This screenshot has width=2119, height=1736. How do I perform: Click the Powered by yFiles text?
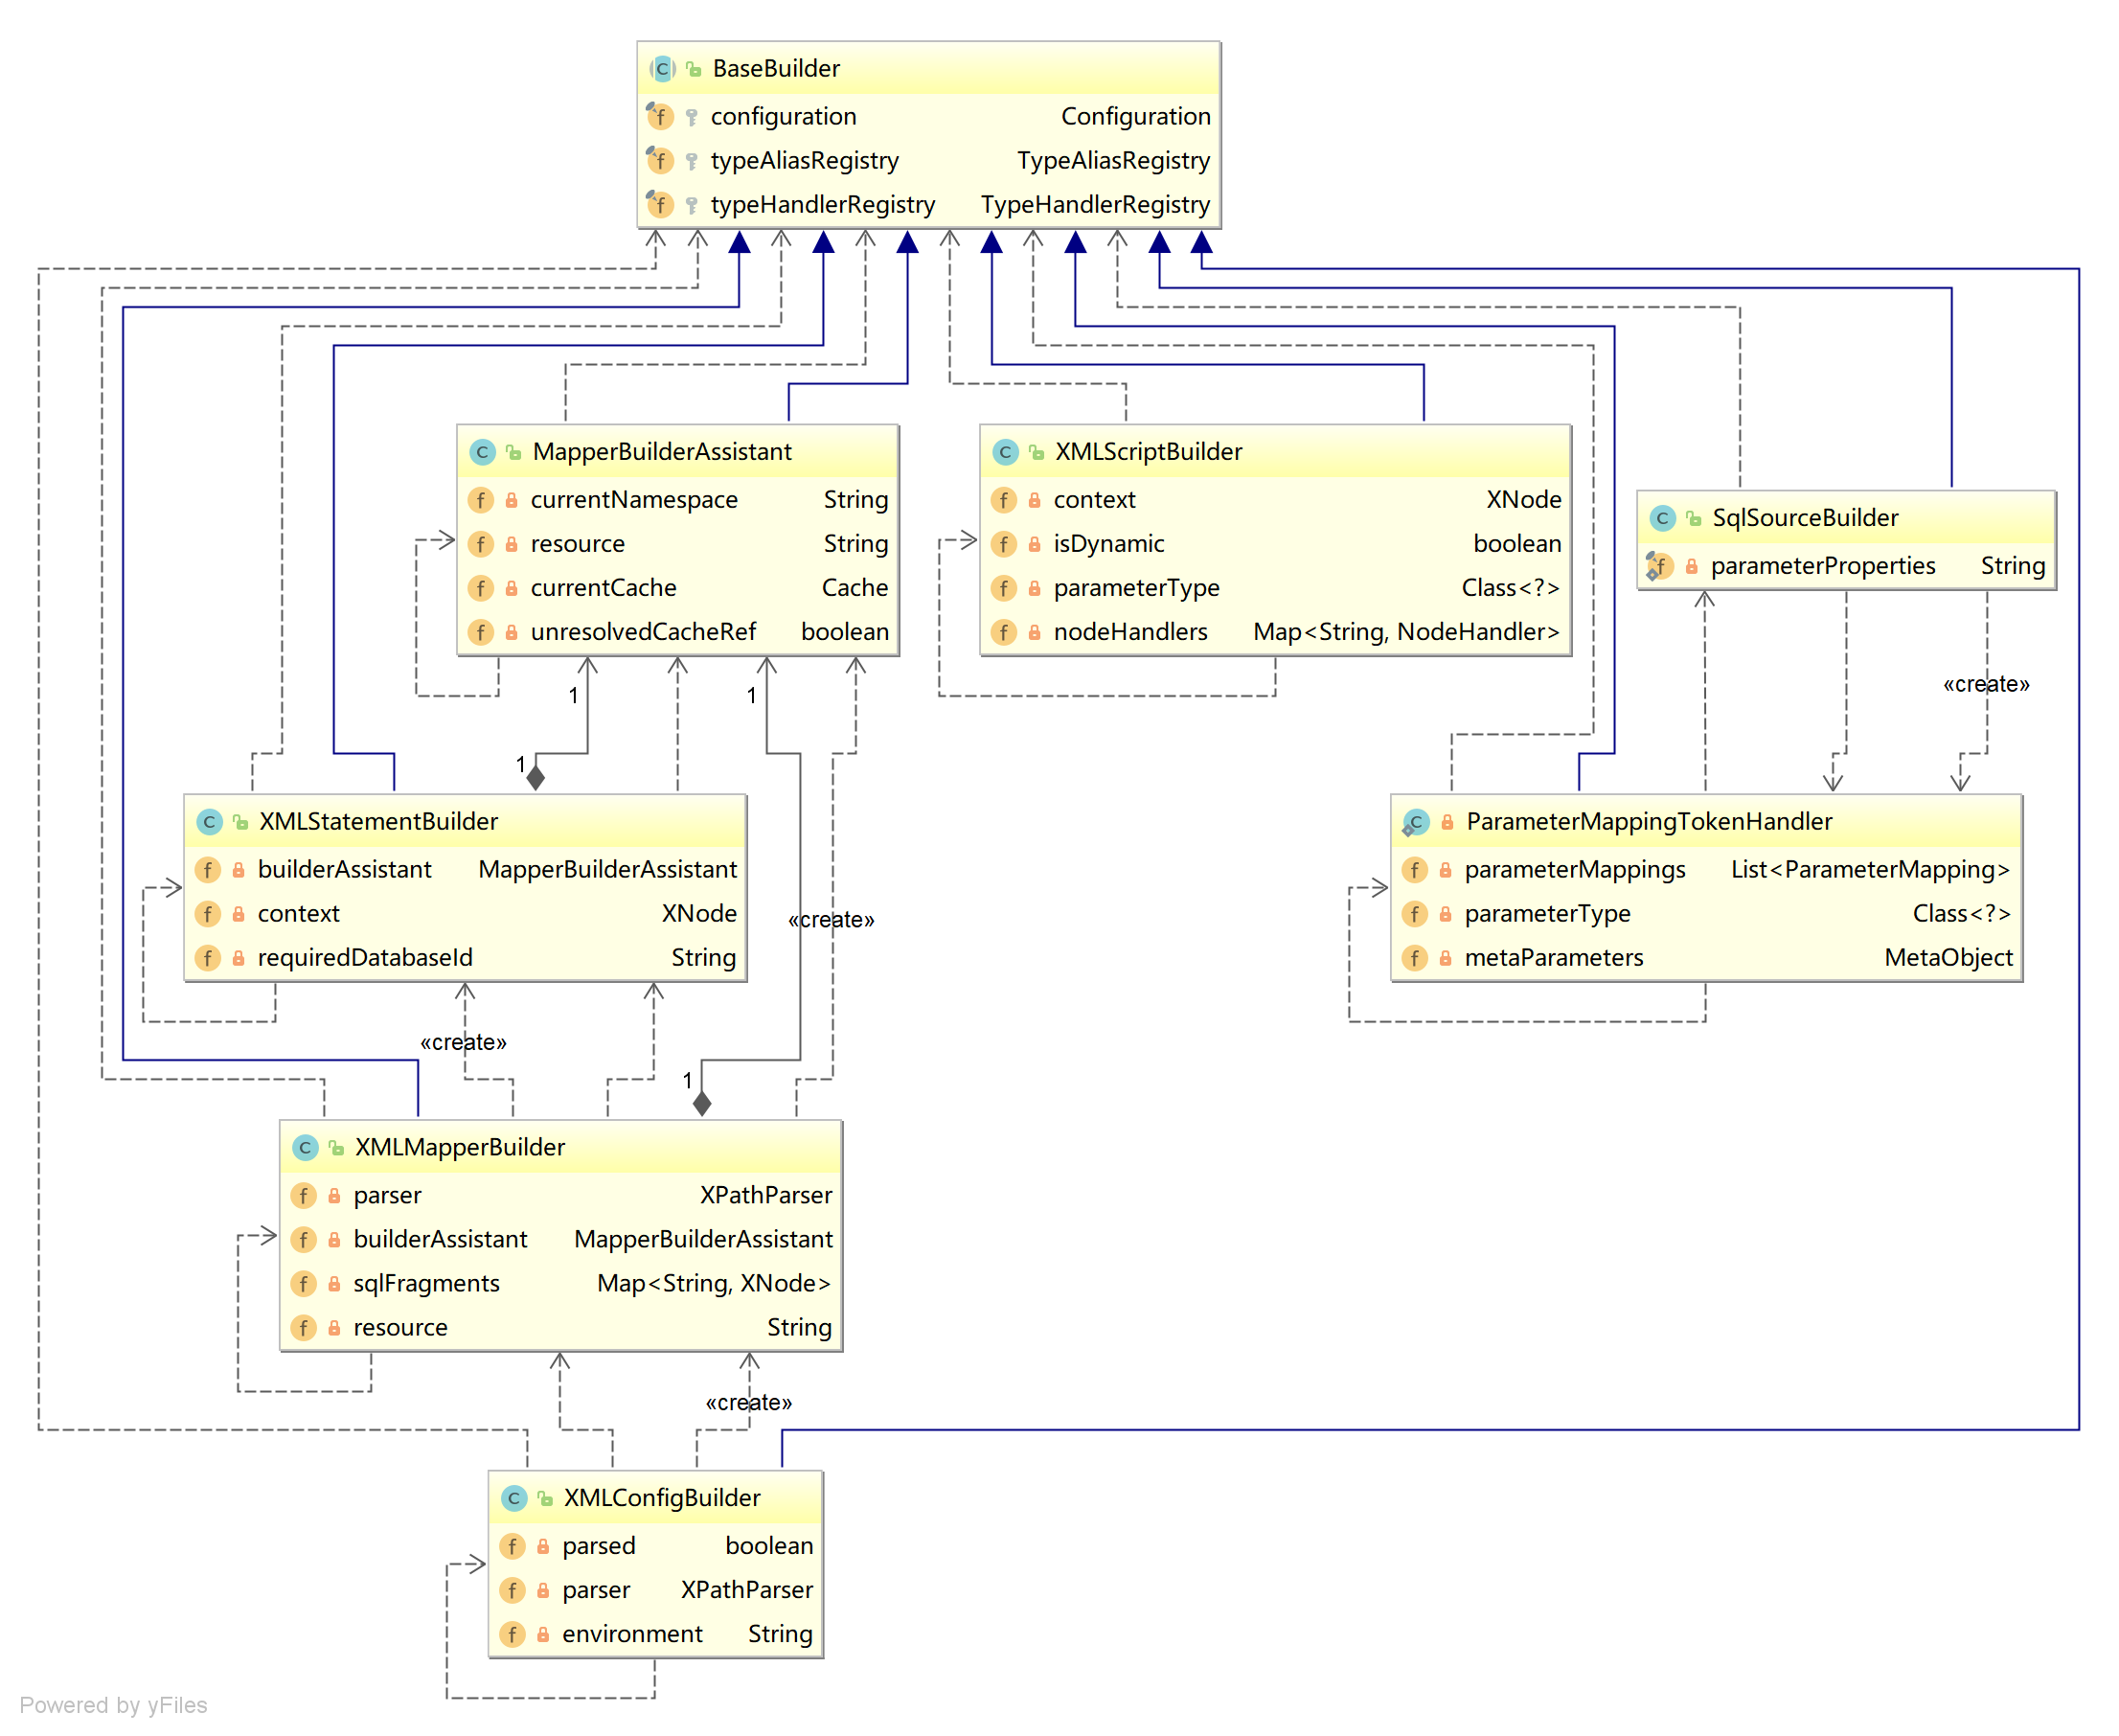pos(113,1705)
